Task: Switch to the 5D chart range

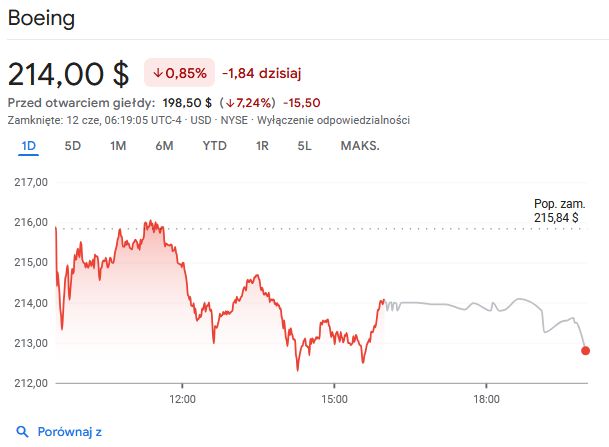Action: click(x=73, y=146)
